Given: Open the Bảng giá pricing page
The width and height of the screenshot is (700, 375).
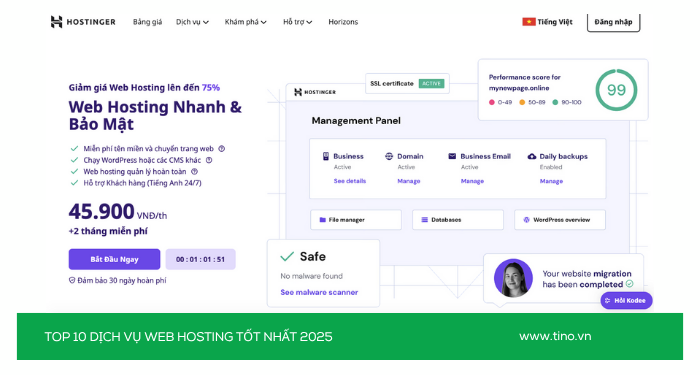Looking at the screenshot, I should click(x=147, y=22).
